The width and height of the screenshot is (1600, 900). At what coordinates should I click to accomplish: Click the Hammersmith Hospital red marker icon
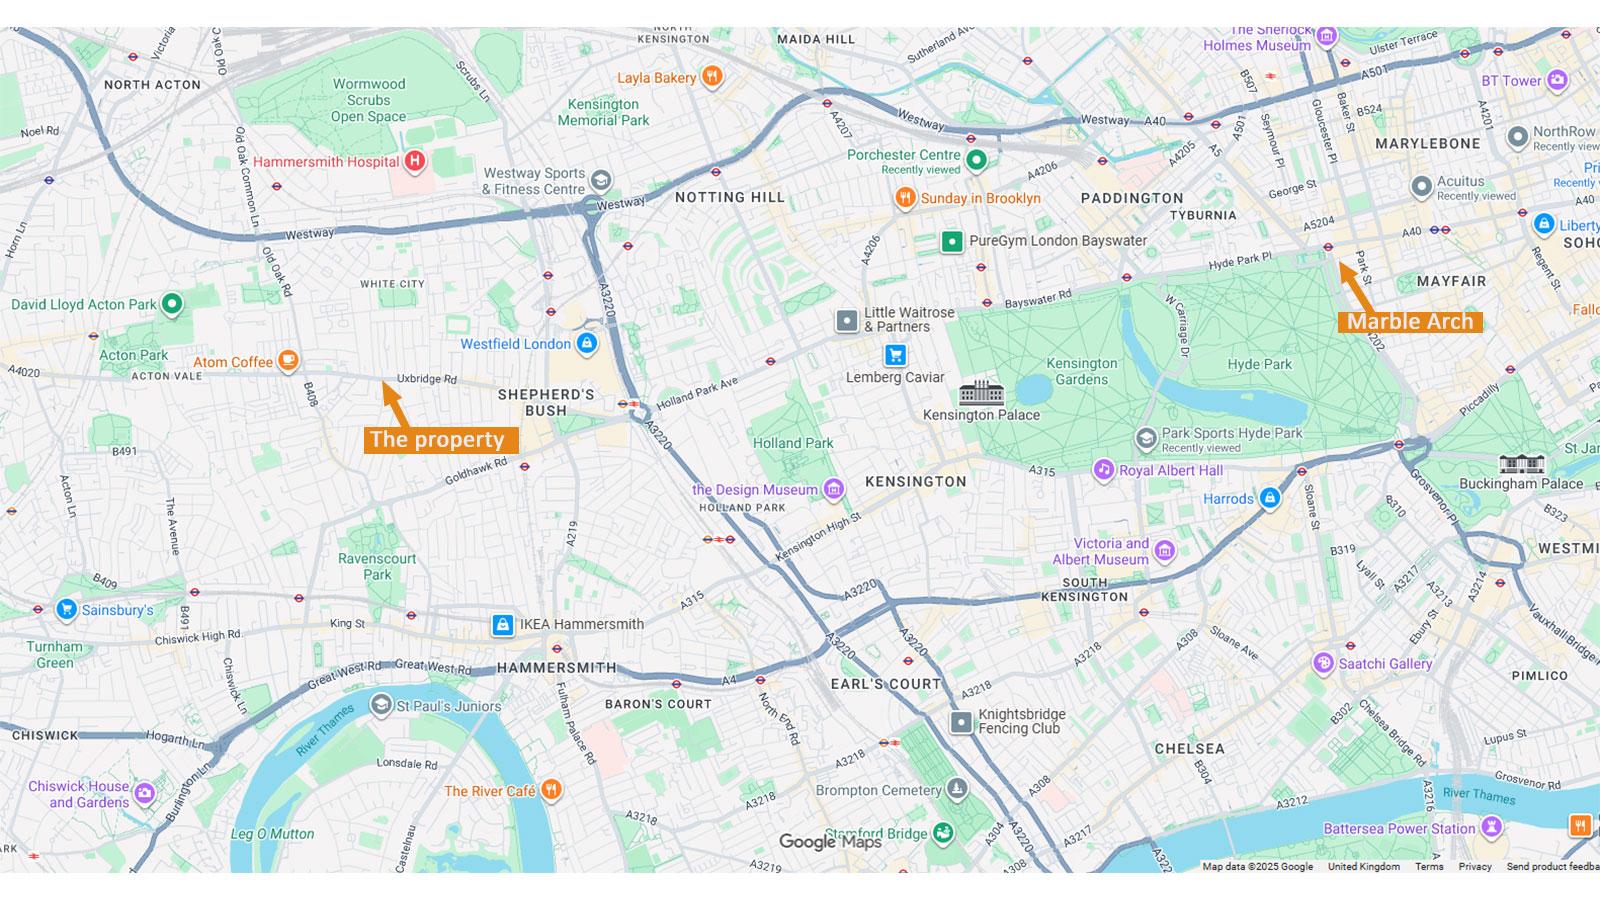point(415,161)
